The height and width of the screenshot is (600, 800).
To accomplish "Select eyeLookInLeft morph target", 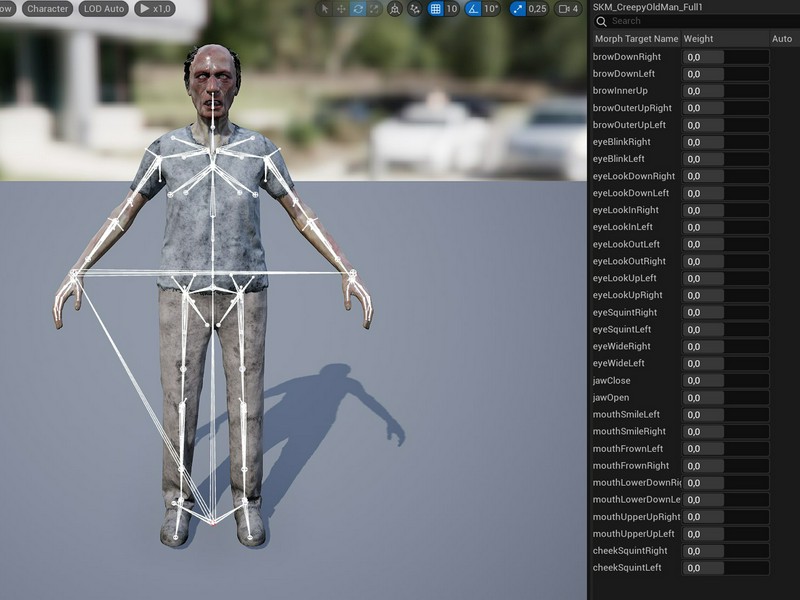I will pyautogui.click(x=622, y=227).
